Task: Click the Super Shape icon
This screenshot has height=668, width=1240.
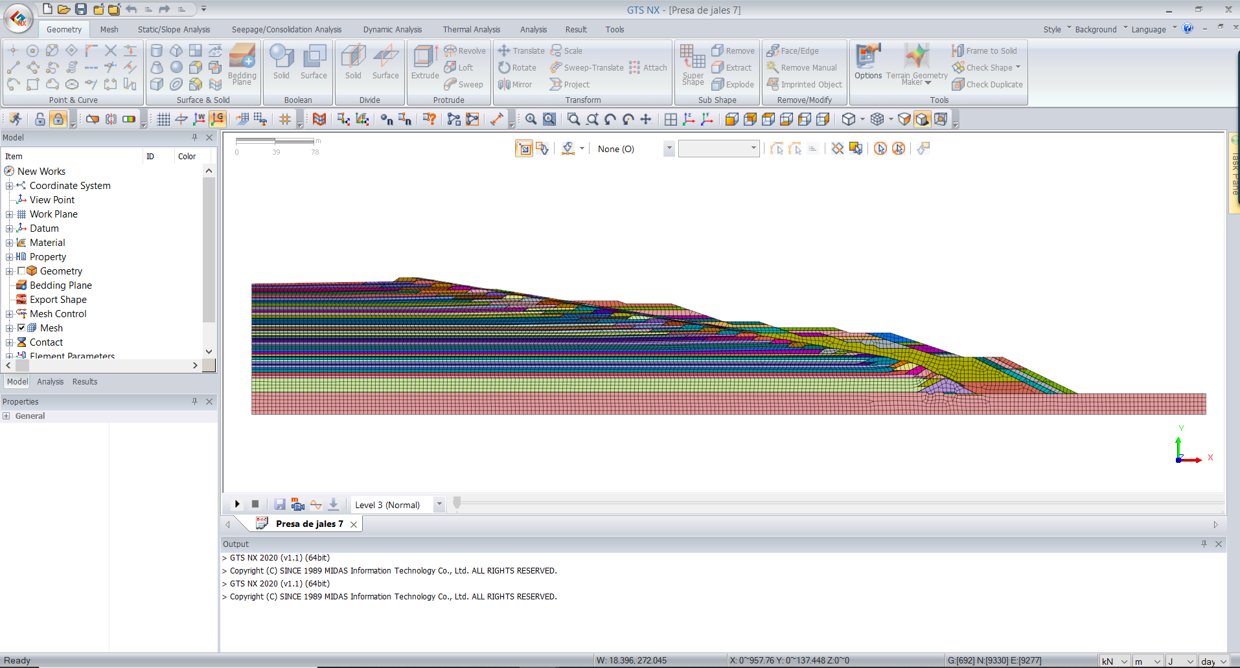Action: [693, 64]
